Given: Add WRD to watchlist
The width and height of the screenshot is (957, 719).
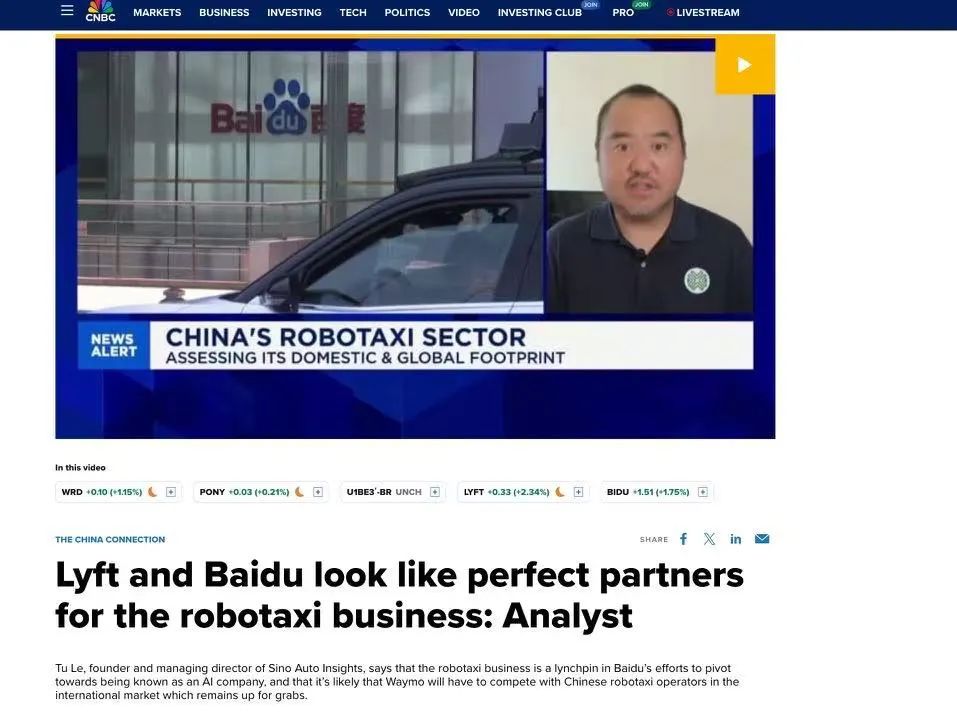Looking at the screenshot, I should pos(171,492).
